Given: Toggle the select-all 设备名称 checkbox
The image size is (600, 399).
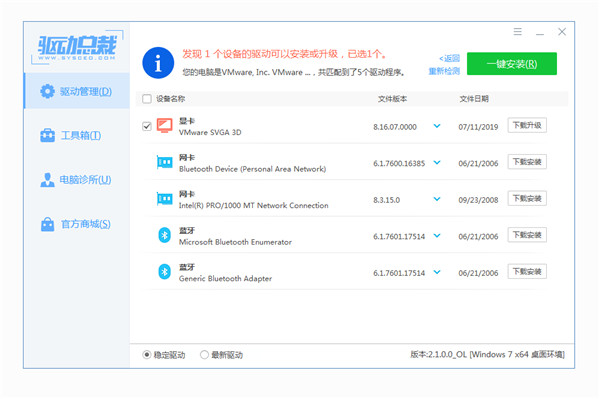Looking at the screenshot, I should click(147, 99).
